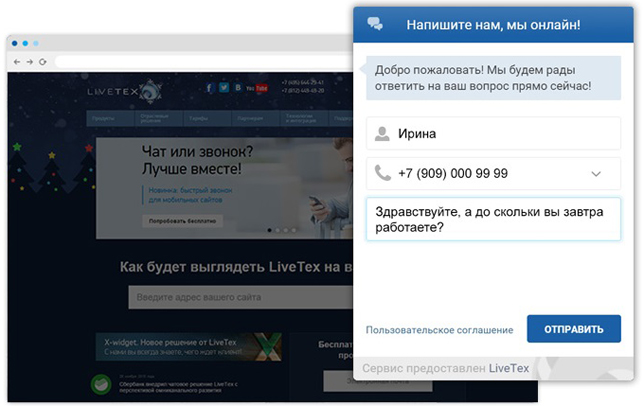The width and height of the screenshot is (644, 406).
Task: Click the Введите адрес вашего сайта field
Action: 241,297
